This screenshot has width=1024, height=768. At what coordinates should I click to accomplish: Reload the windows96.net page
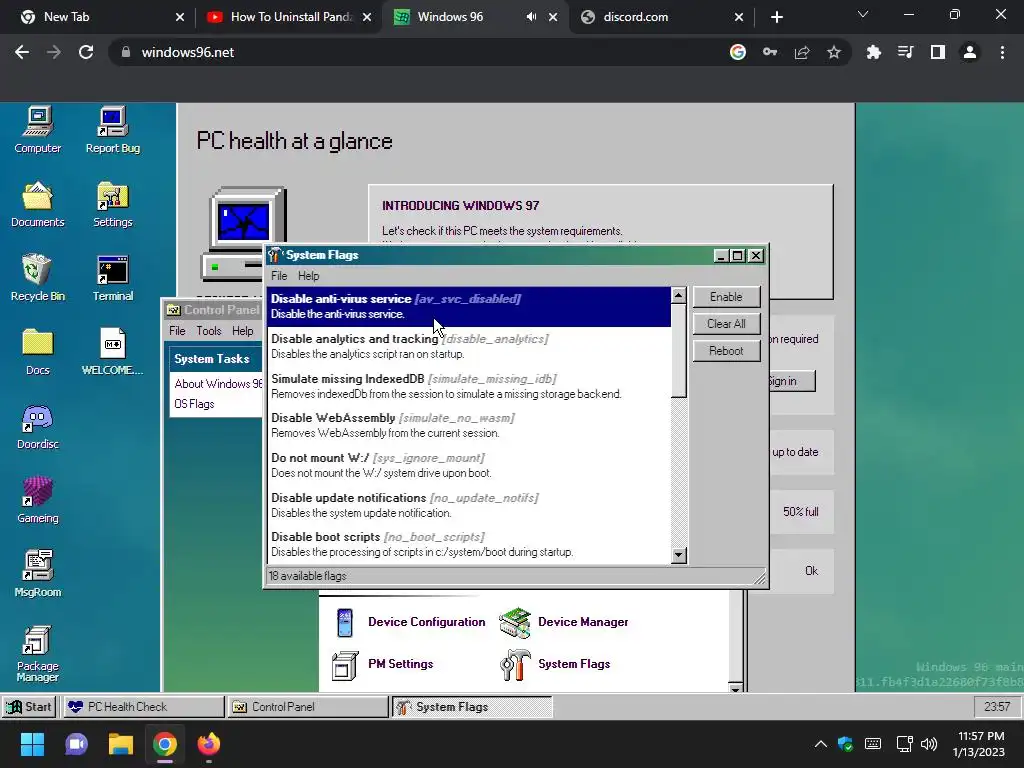coord(86,52)
